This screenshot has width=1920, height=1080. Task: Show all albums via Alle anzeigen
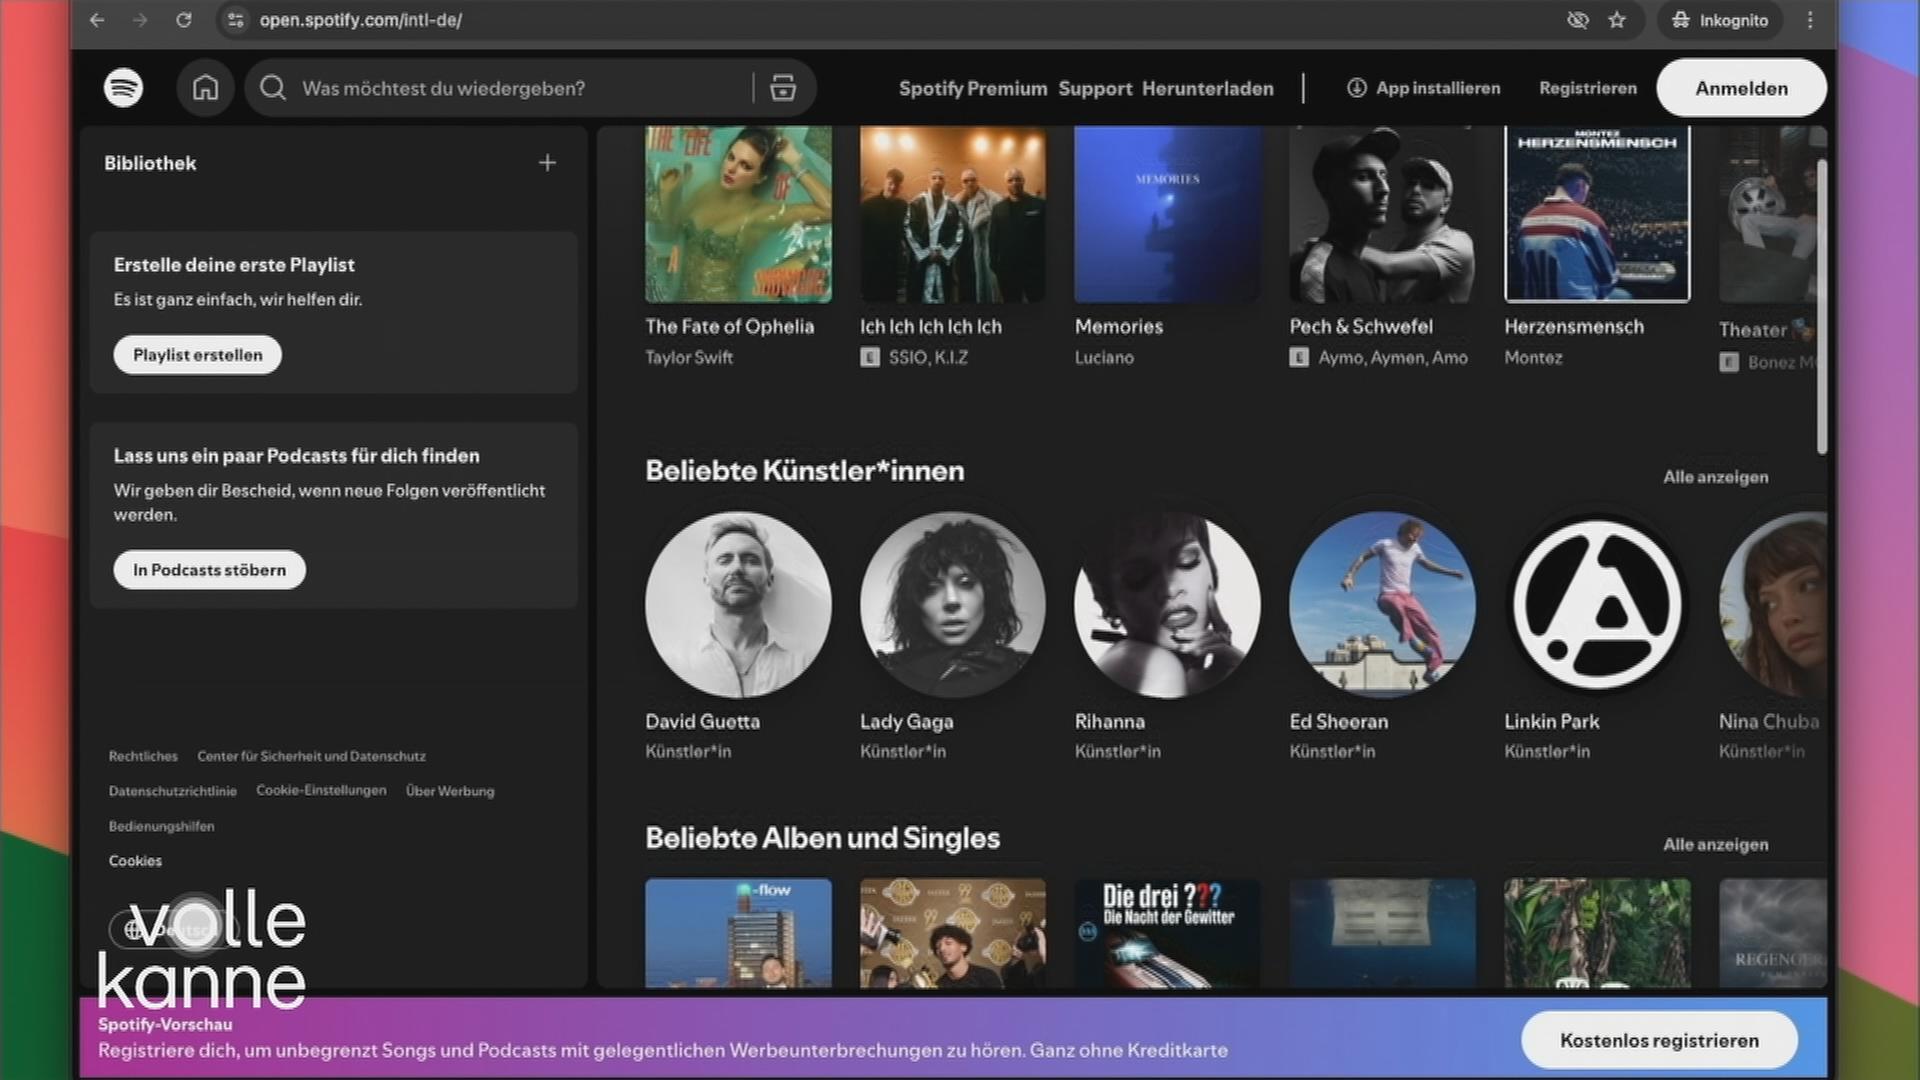point(1715,845)
